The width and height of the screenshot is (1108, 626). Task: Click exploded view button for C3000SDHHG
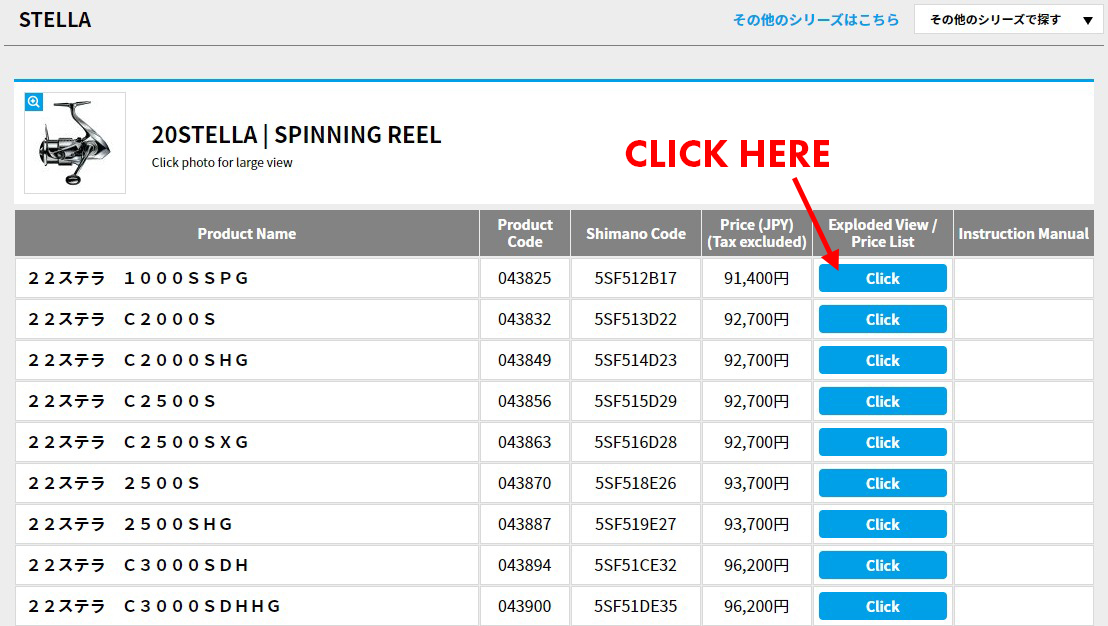click(883, 606)
